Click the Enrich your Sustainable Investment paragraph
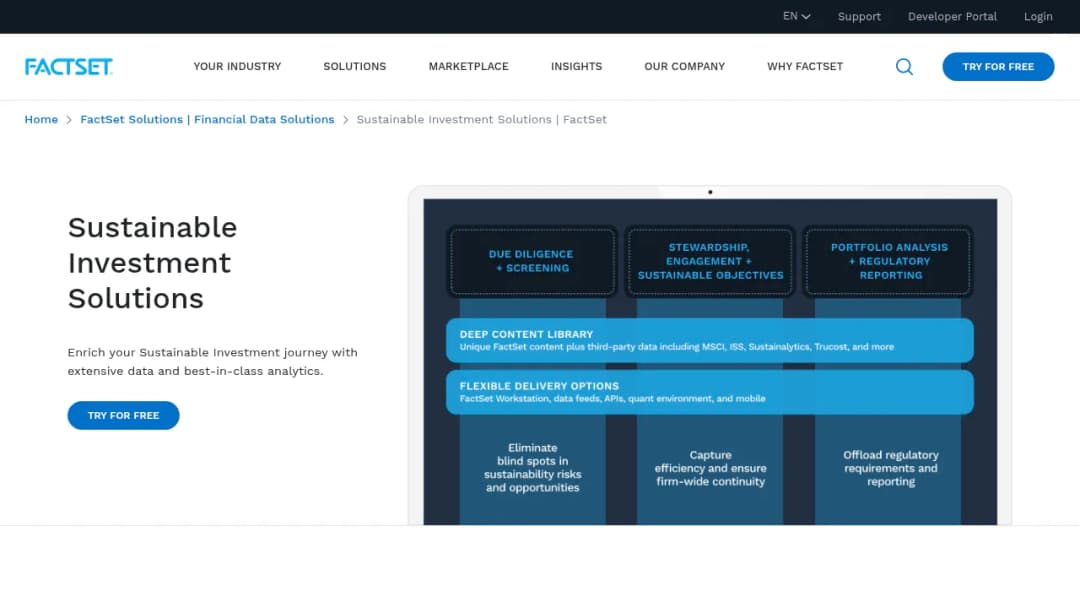Image resolution: width=1080 pixels, height=608 pixels. [212, 361]
